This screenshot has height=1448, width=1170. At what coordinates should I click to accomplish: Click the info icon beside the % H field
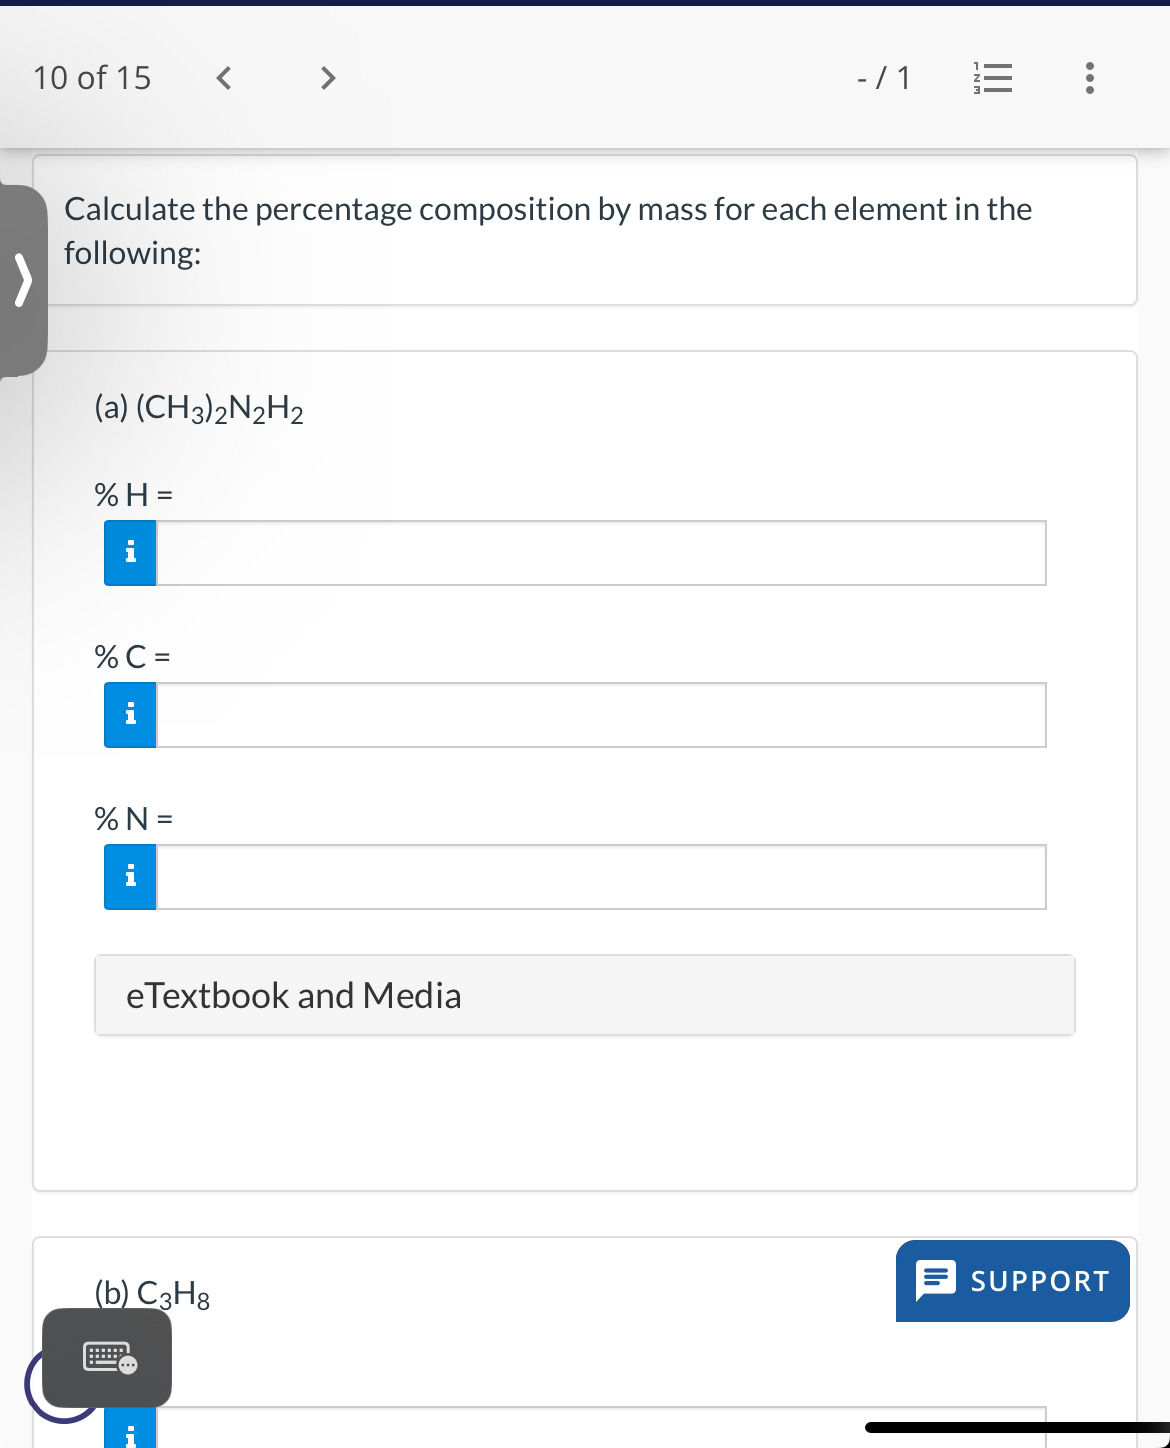coord(129,552)
